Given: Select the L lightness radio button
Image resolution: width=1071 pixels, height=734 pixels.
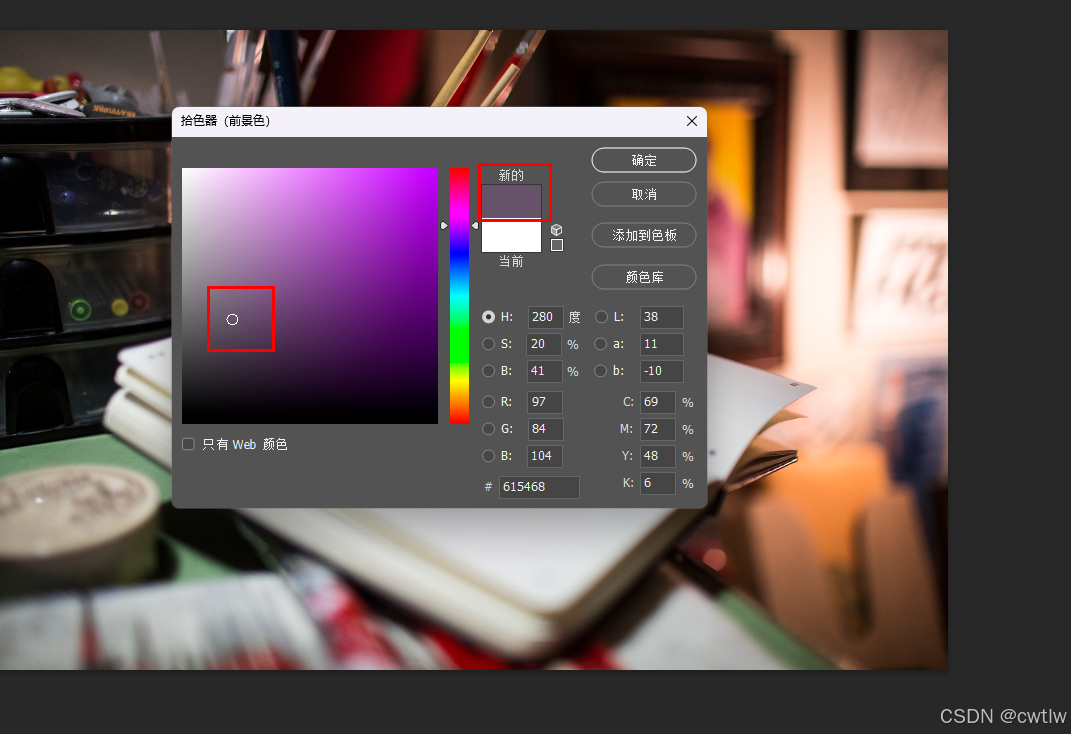Looking at the screenshot, I should click(x=601, y=317).
